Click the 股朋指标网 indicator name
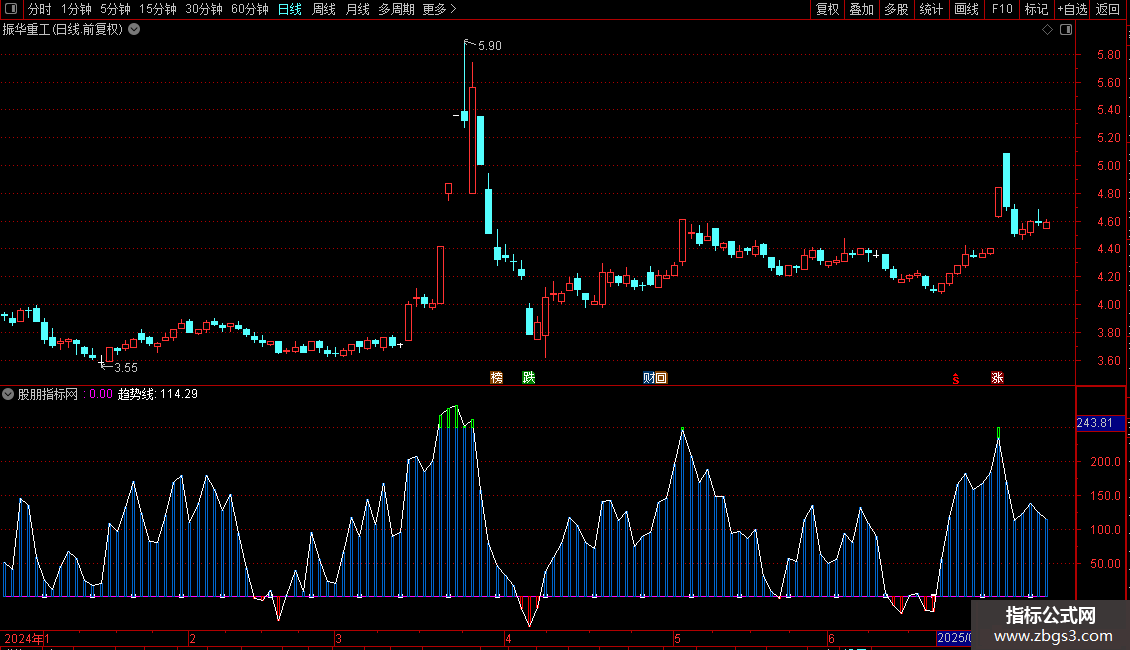 (x=48, y=394)
